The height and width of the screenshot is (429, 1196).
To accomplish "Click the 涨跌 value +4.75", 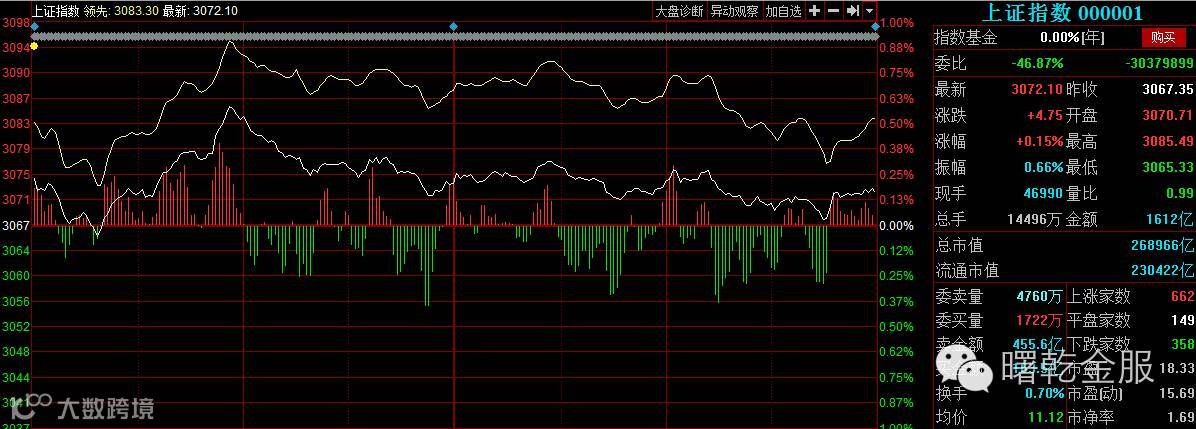I will point(1044,115).
